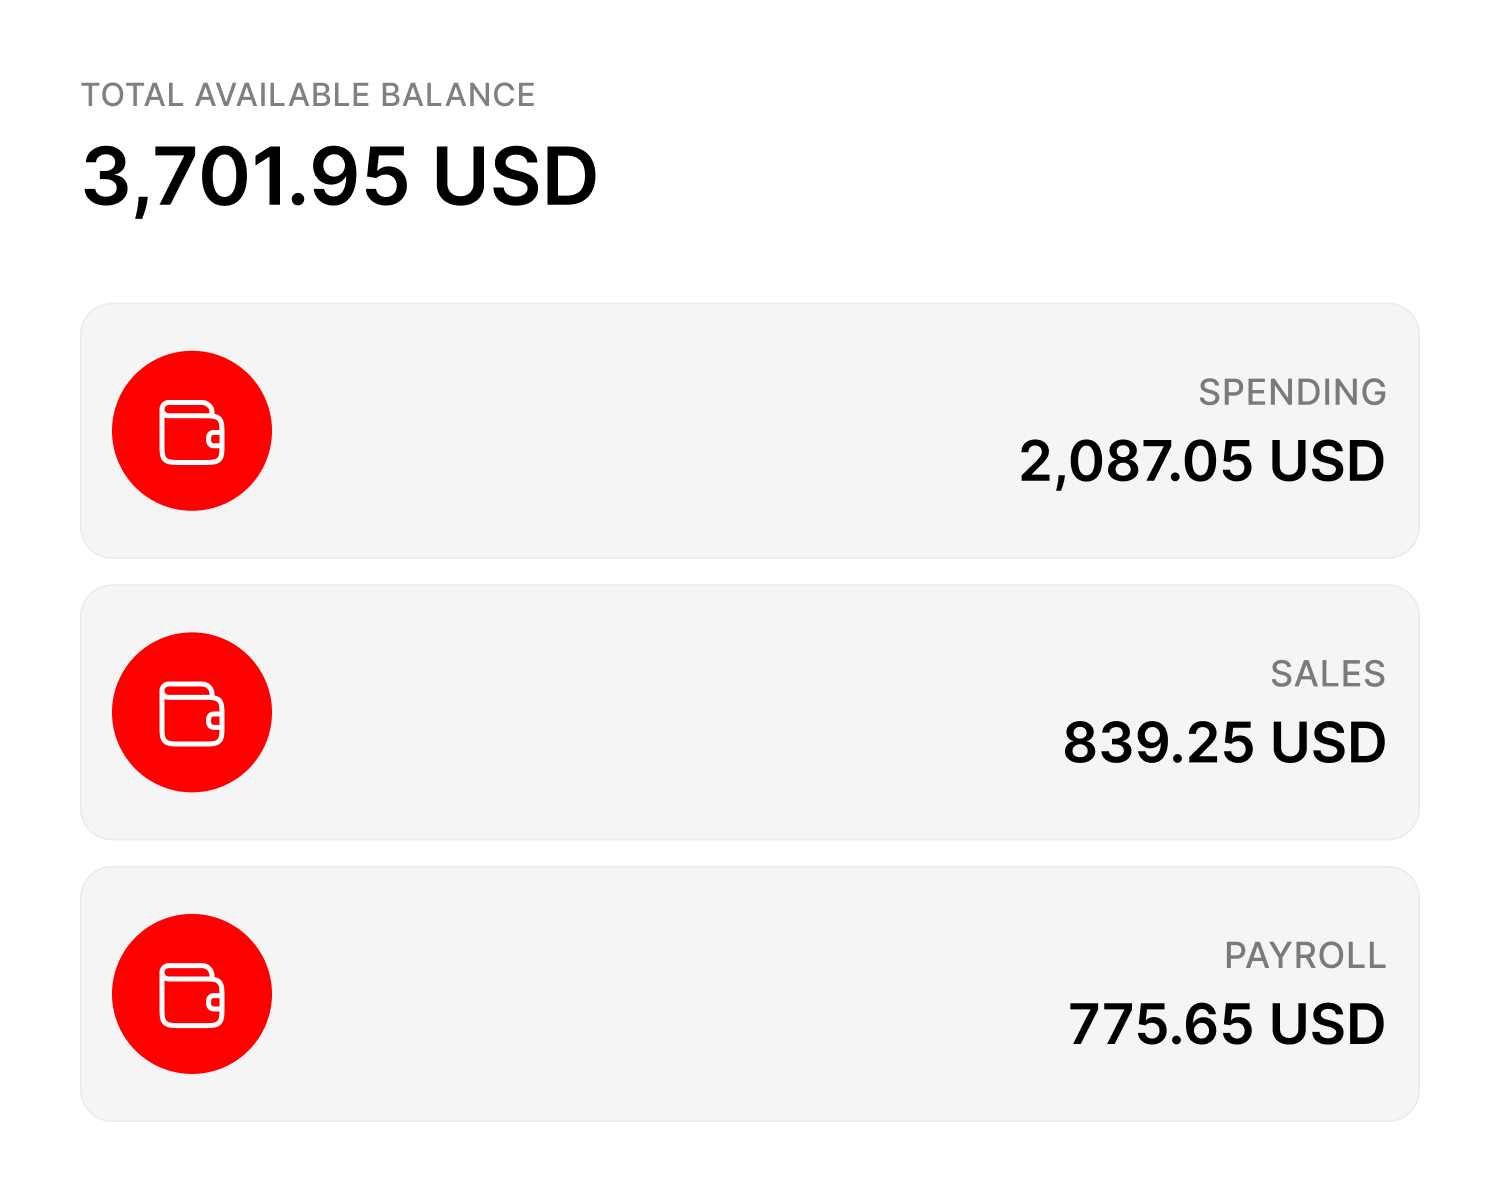Click the Total Available Balance heading
This screenshot has height=1196, width=1500.
click(x=308, y=95)
